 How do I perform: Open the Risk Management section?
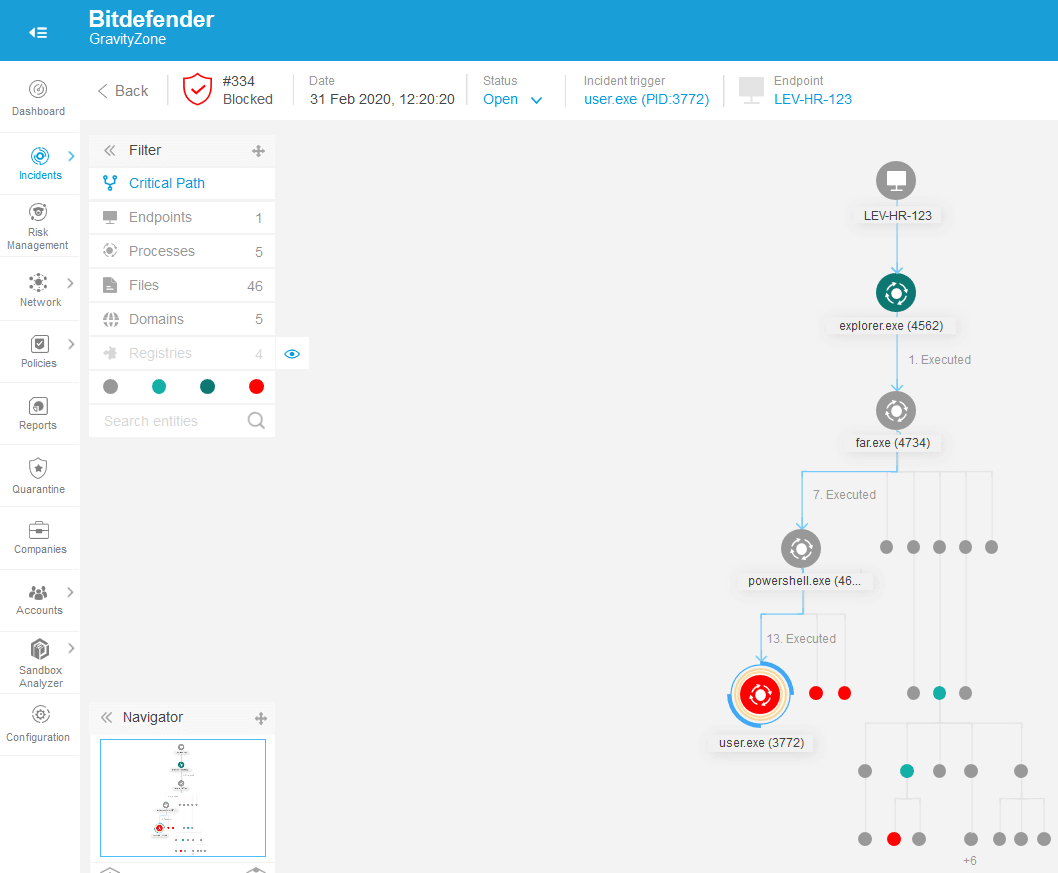click(38, 226)
